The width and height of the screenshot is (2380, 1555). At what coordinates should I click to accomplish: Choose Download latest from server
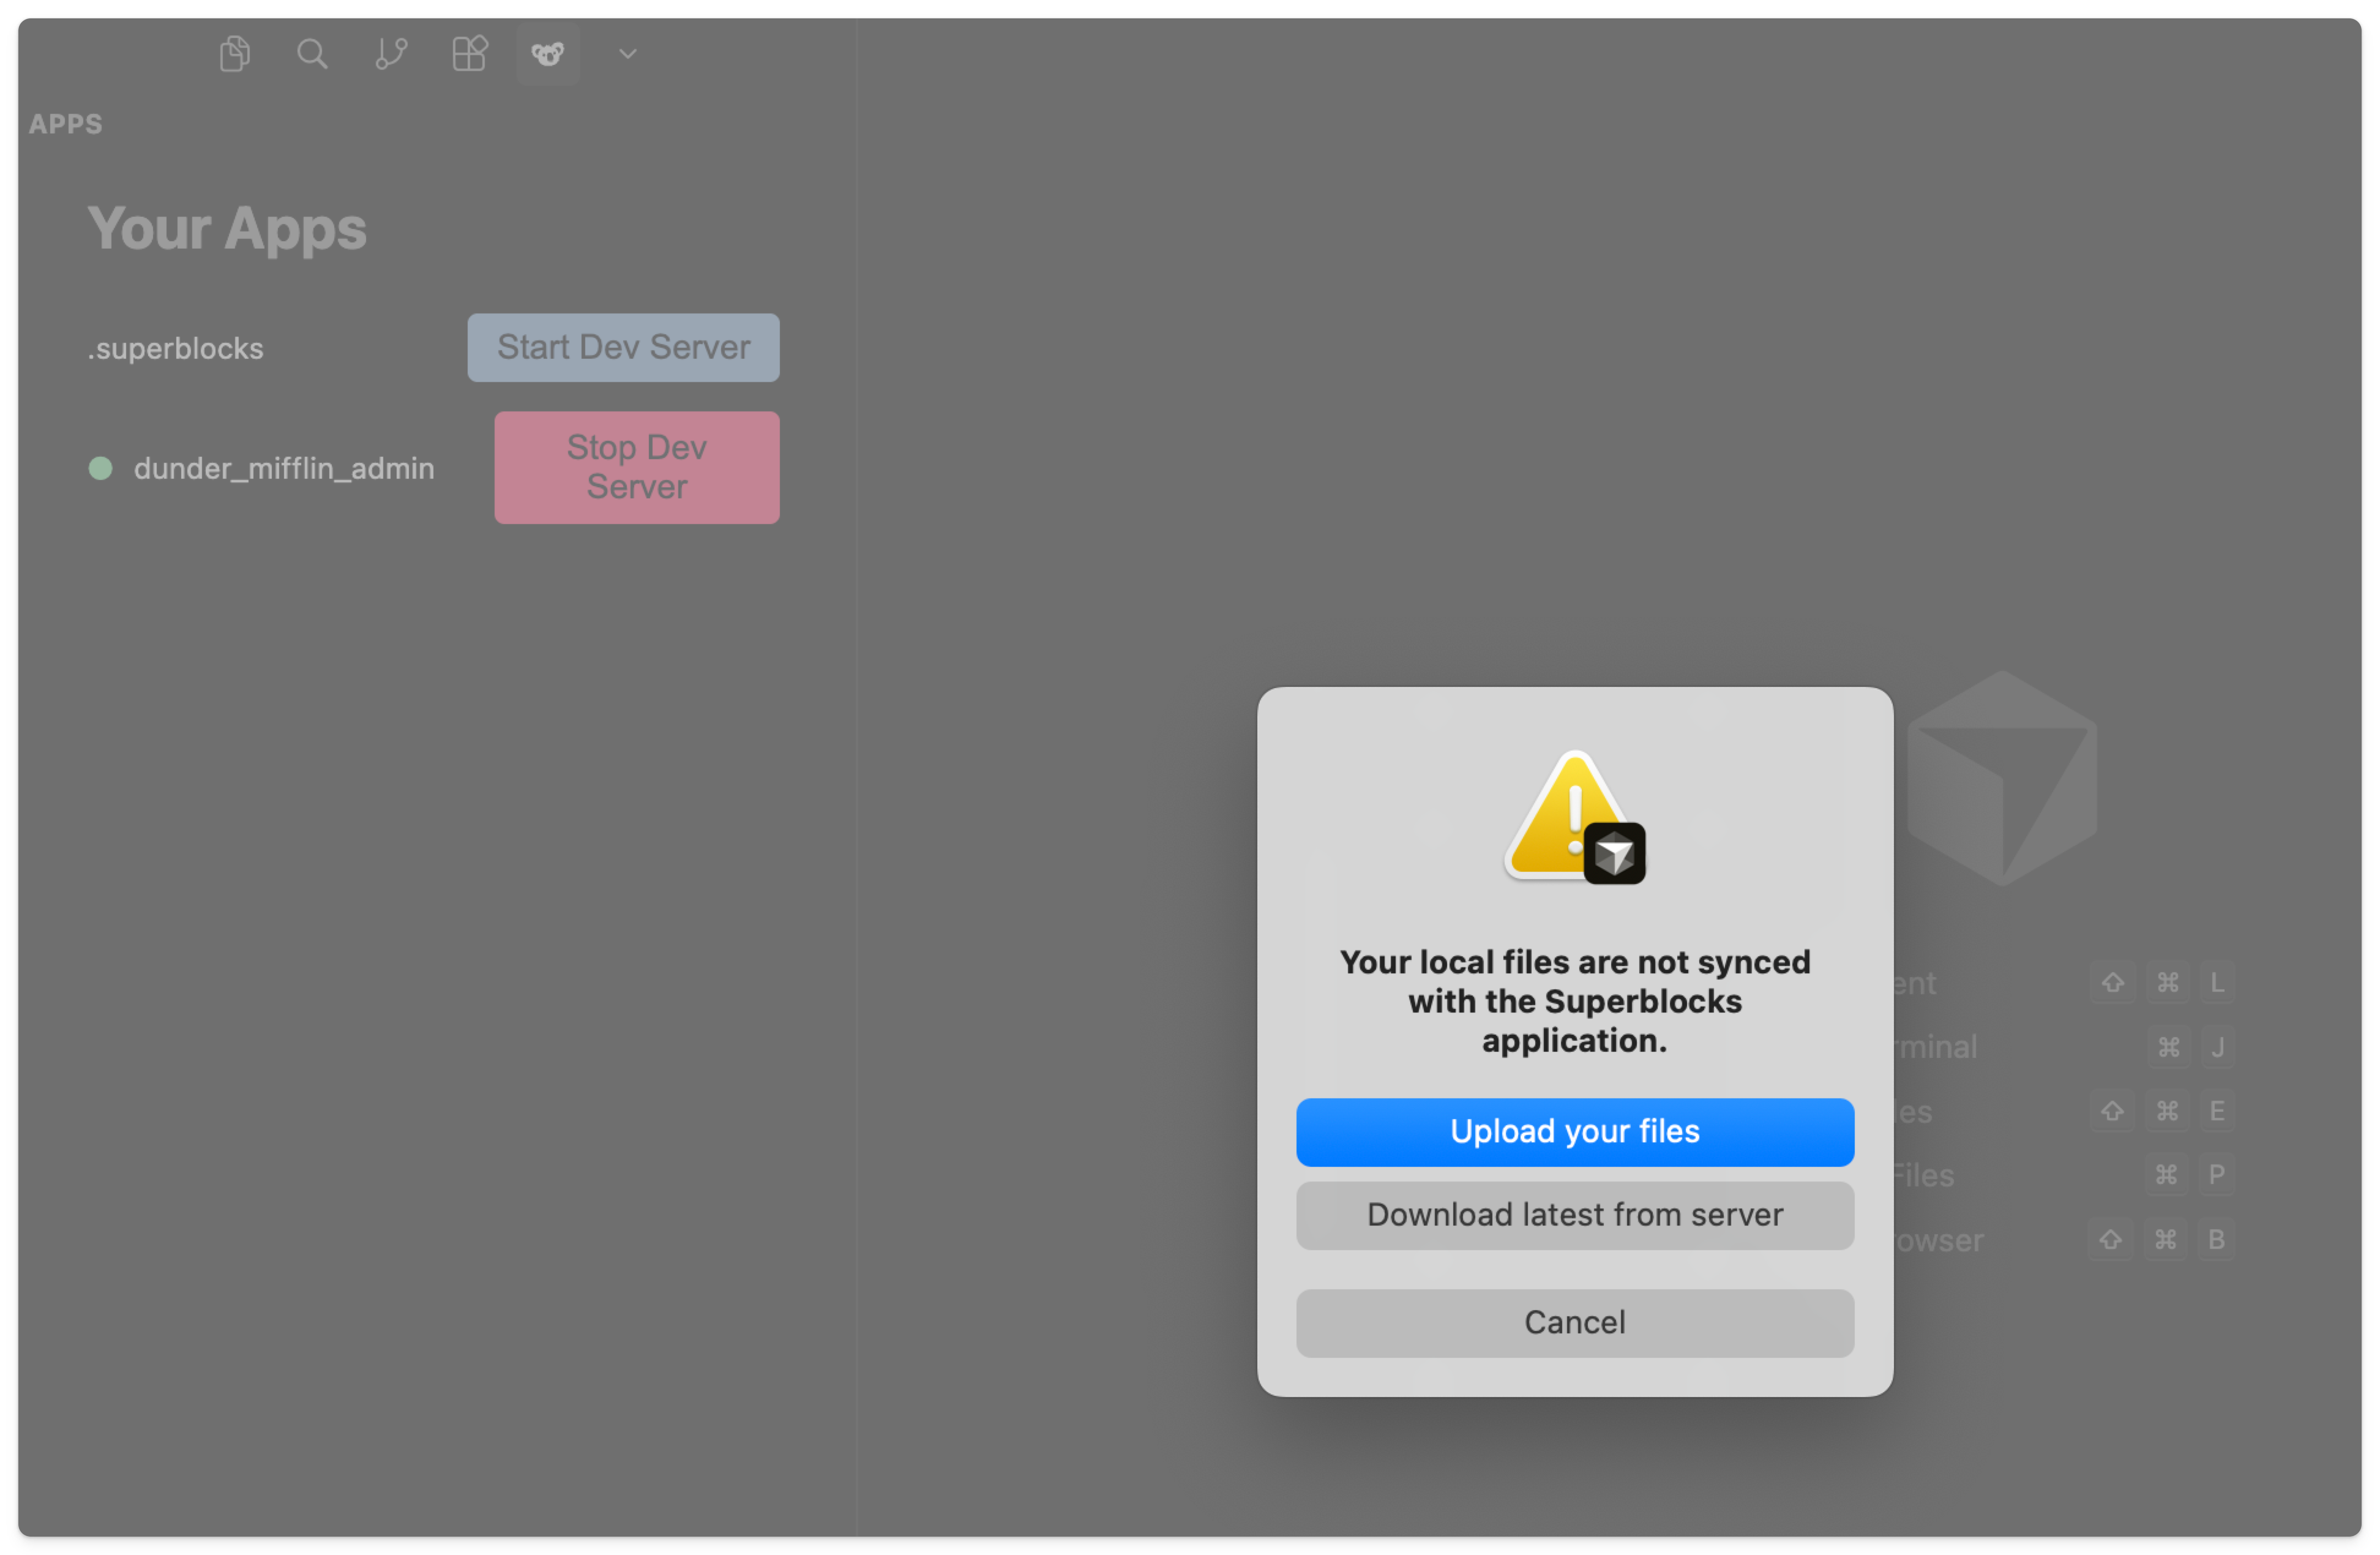click(1574, 1214)
